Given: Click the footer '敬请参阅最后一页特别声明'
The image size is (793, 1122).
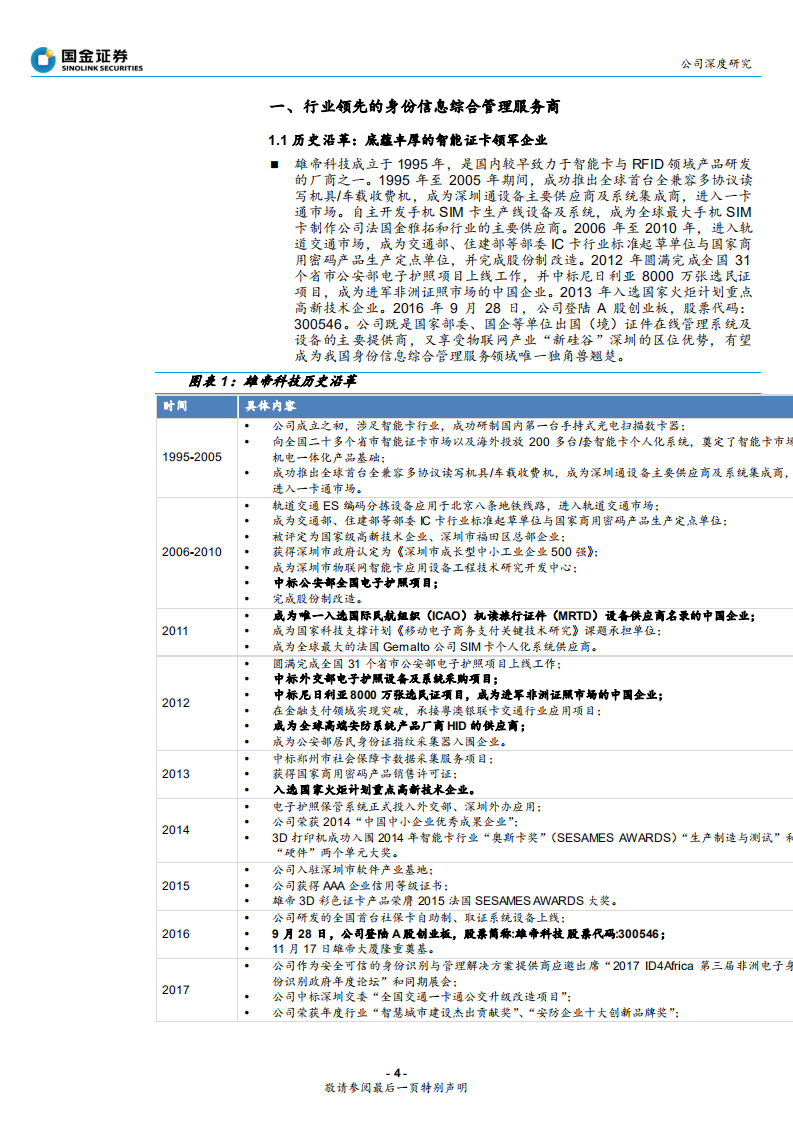Looking at the screenshot, I should [x=396, y=1088].
